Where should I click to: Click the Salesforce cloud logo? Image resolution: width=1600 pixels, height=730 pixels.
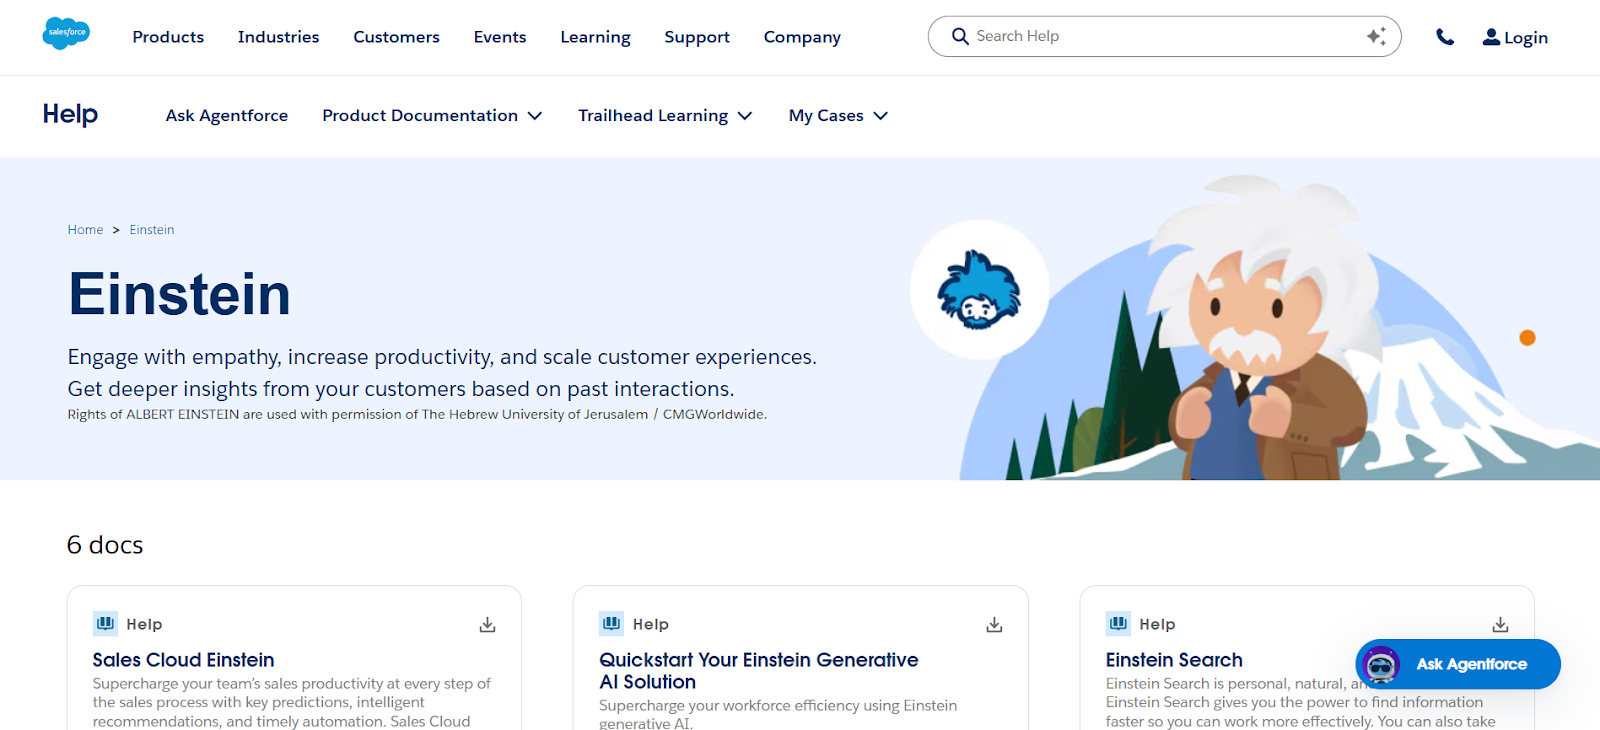click(x=66, y=33)
